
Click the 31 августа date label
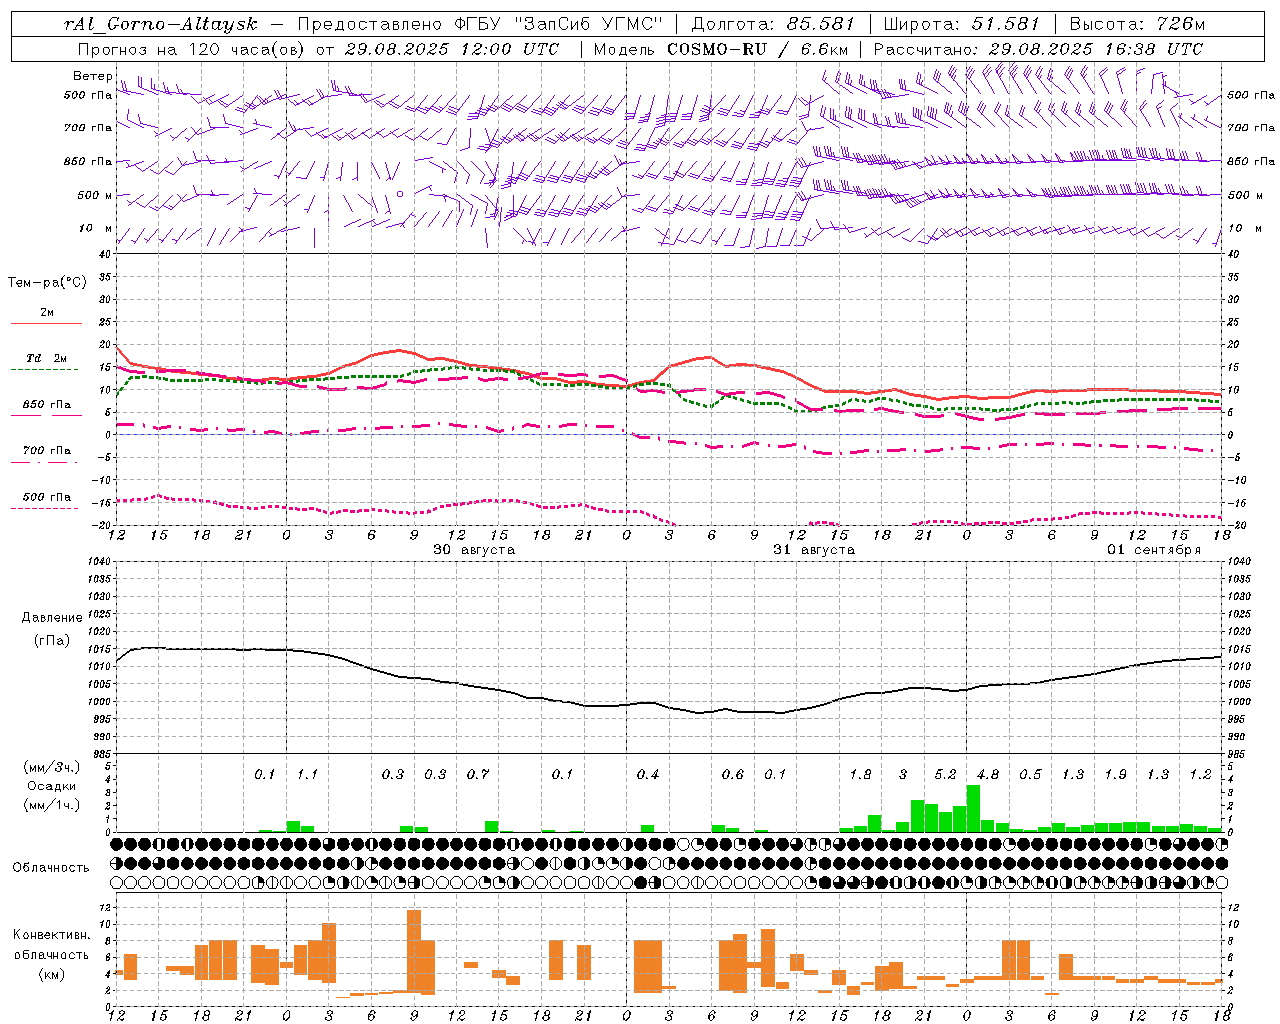pyautogui.click(x=814, y=550)
